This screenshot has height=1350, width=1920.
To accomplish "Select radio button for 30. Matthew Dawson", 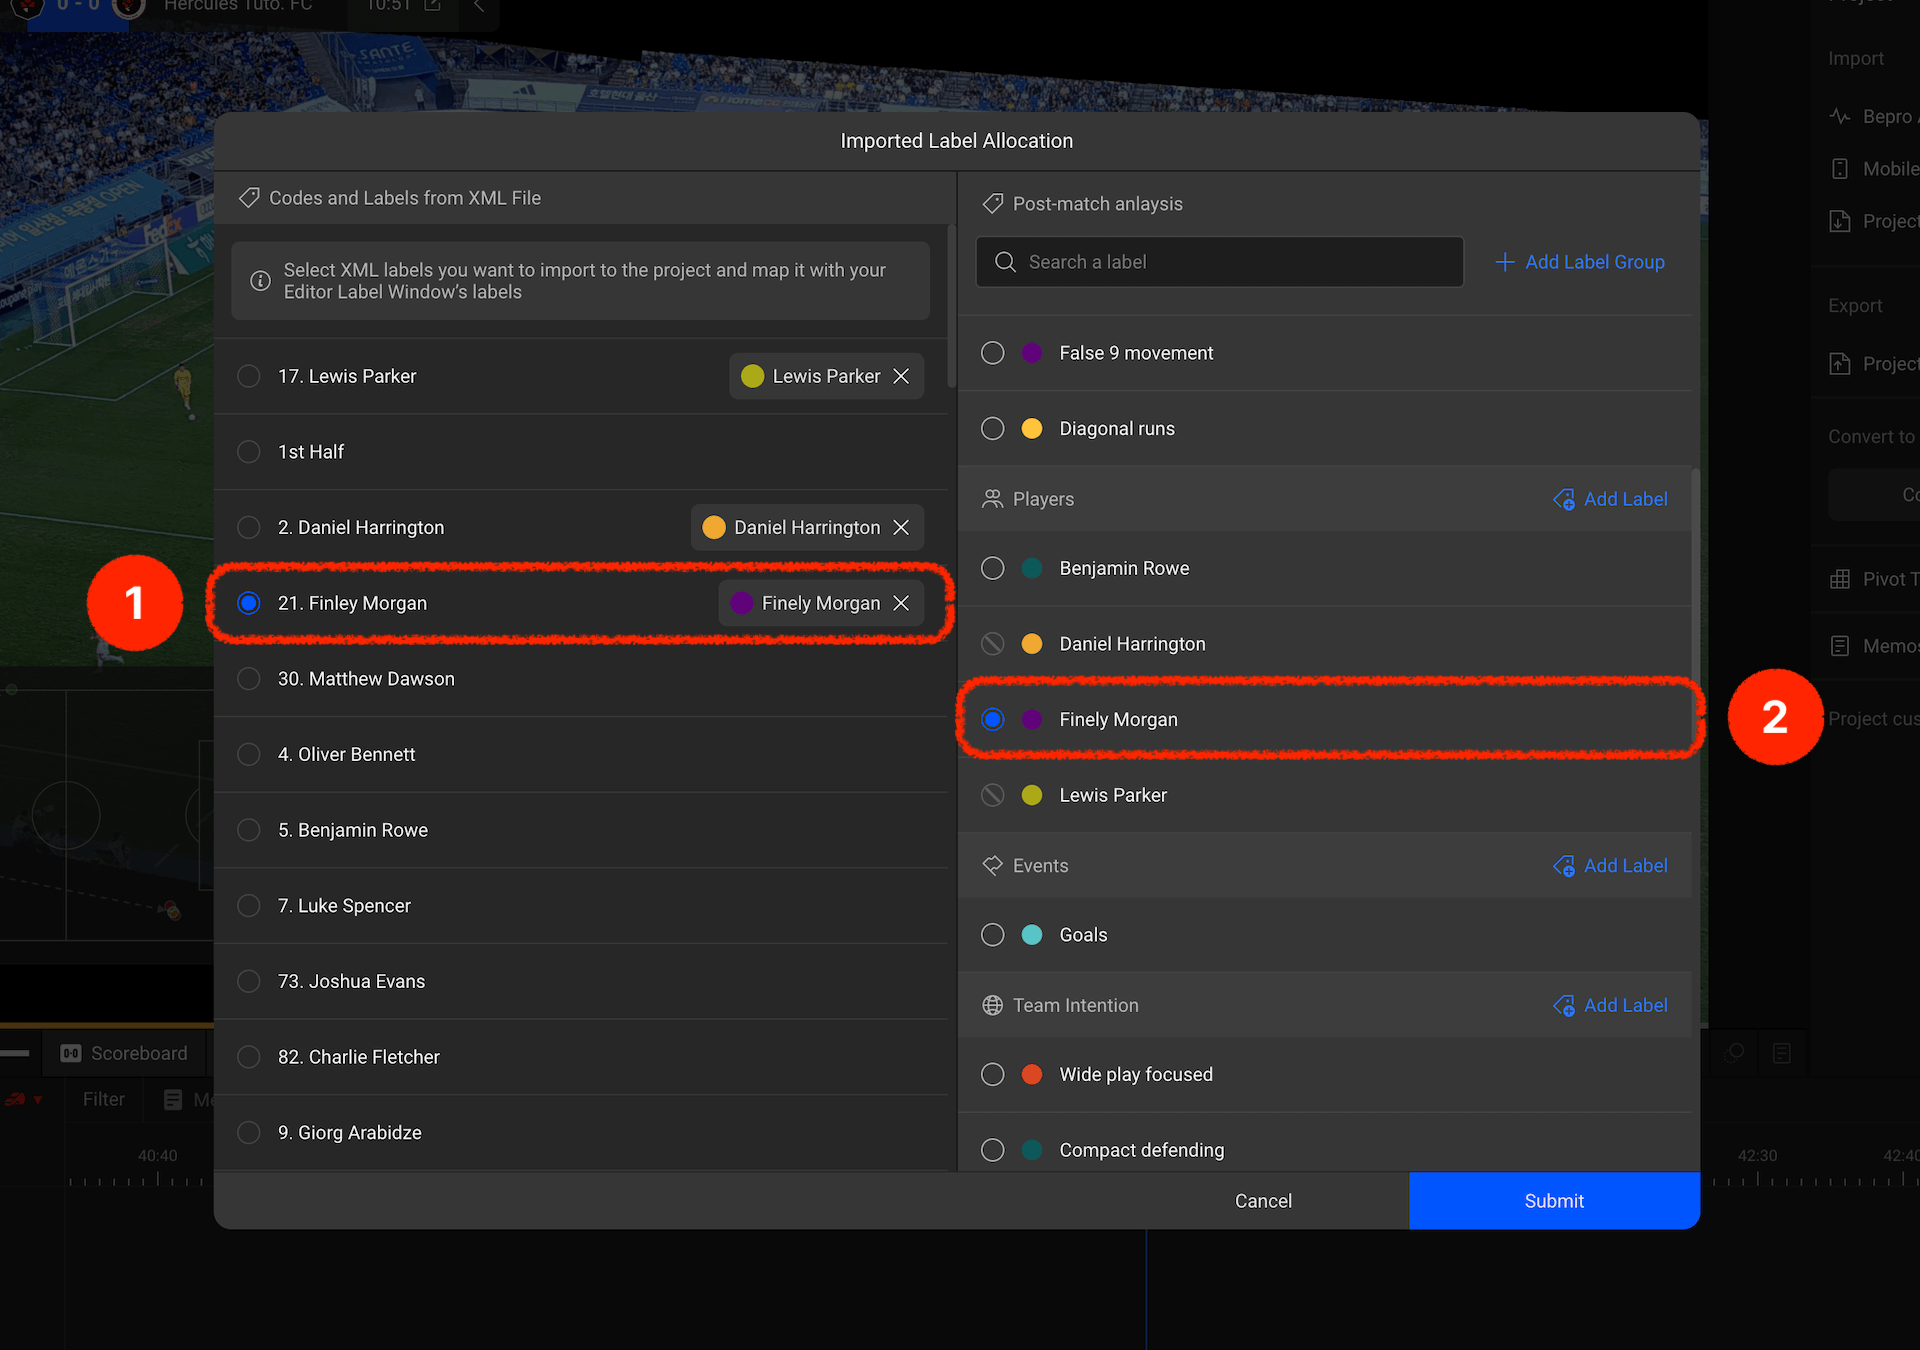I will click(x=249, y=679).
